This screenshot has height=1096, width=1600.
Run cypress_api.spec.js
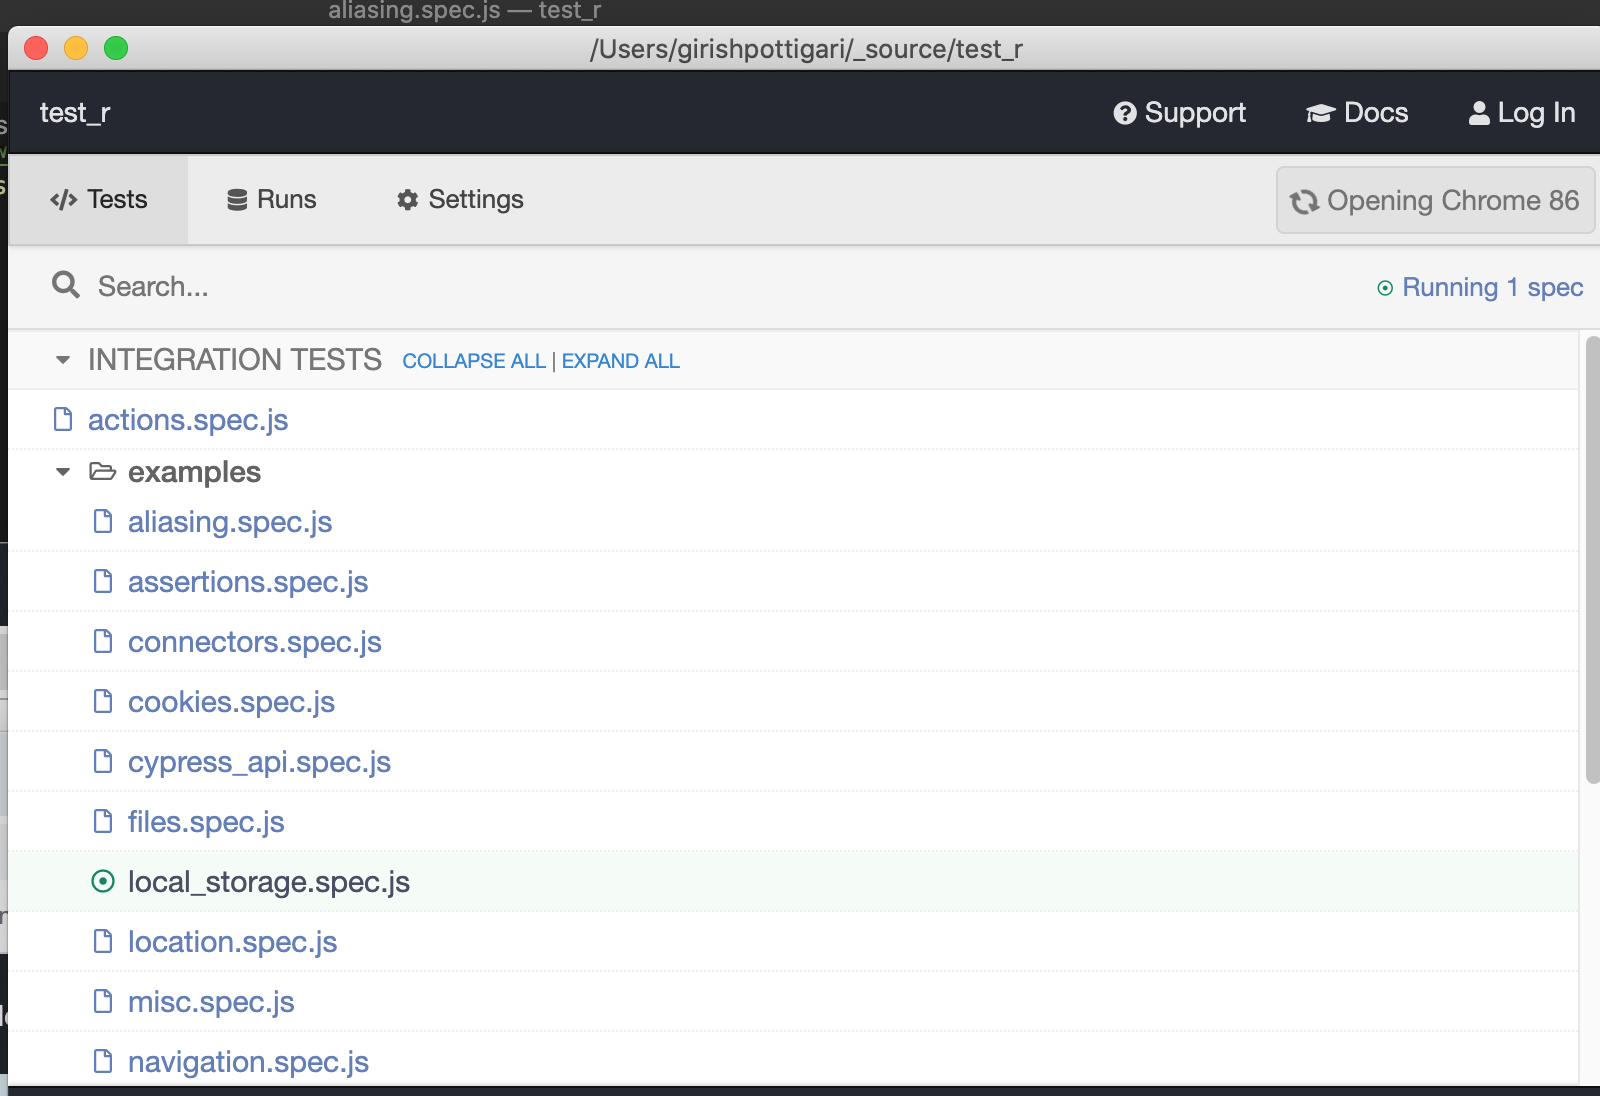coord(259,762)
